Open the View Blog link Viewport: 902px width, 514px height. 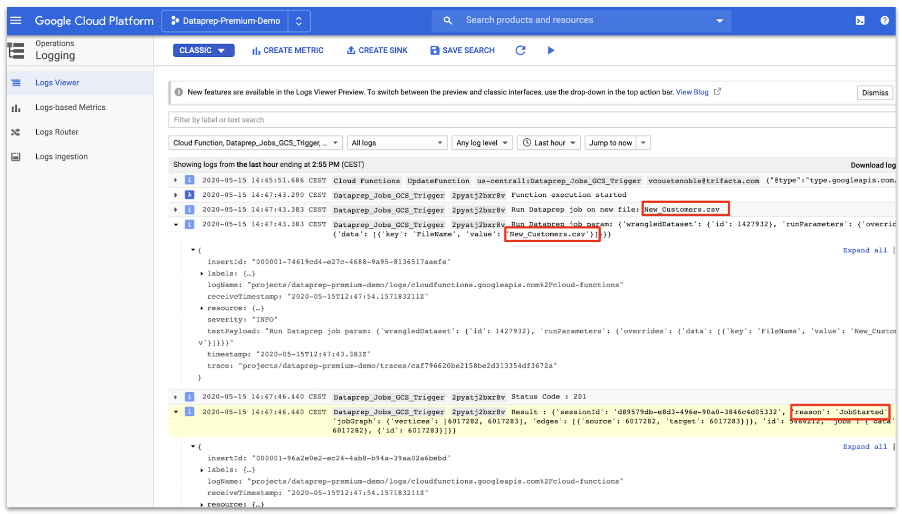tap(692, 92)
